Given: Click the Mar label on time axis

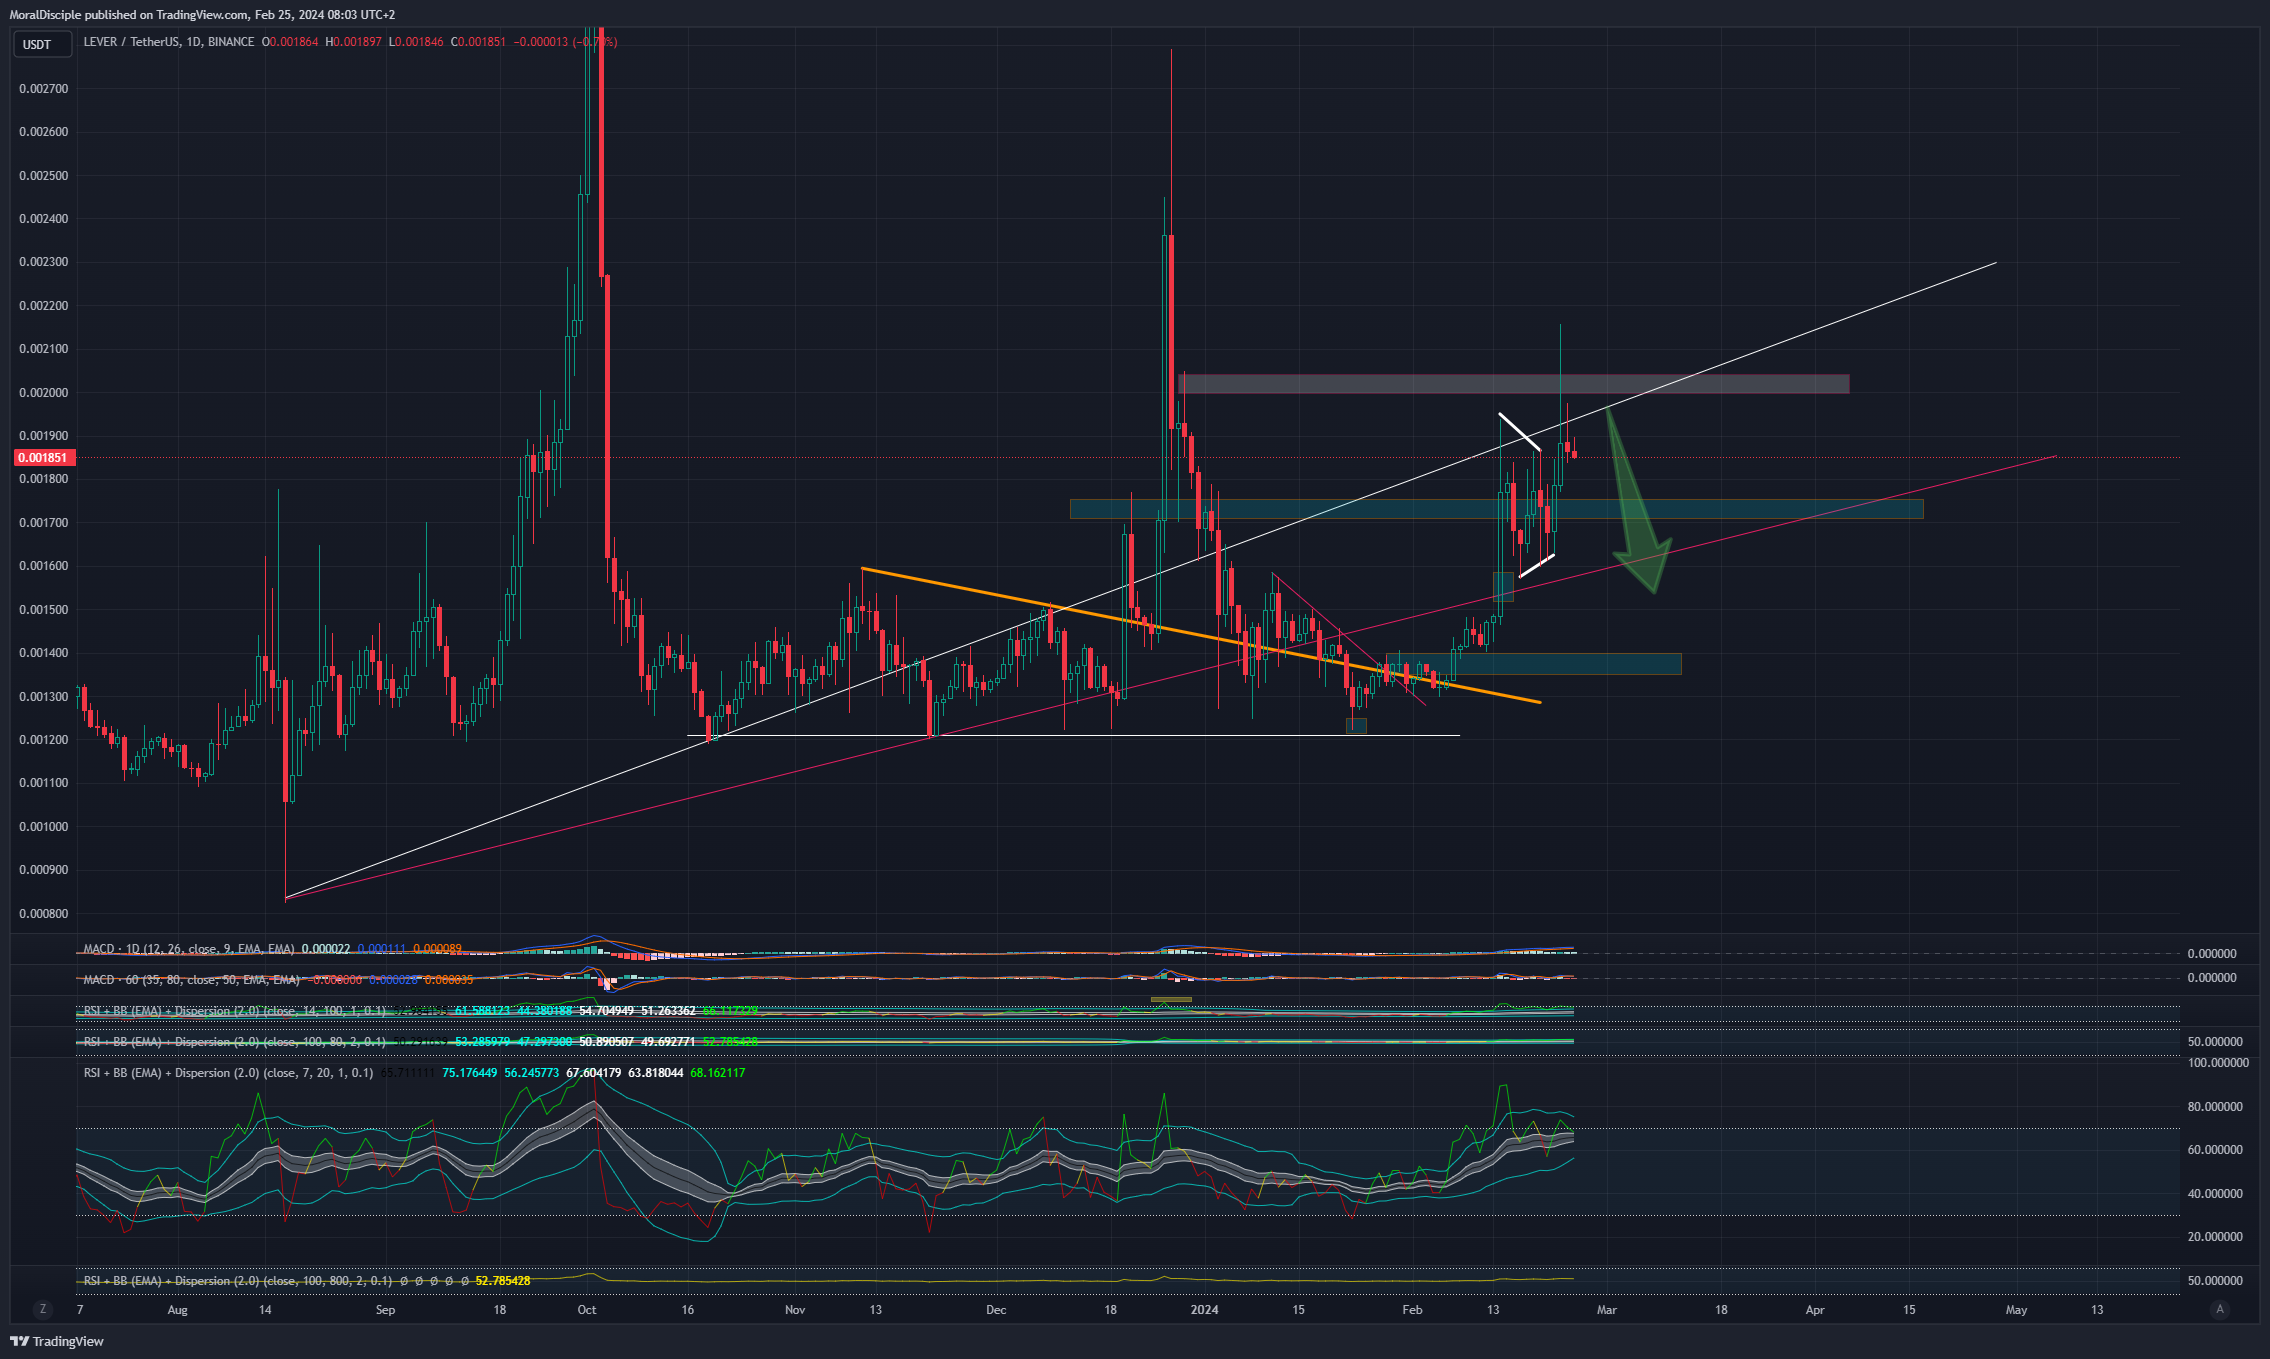Looking at the screenshot, I should tap(1606, 1310).
